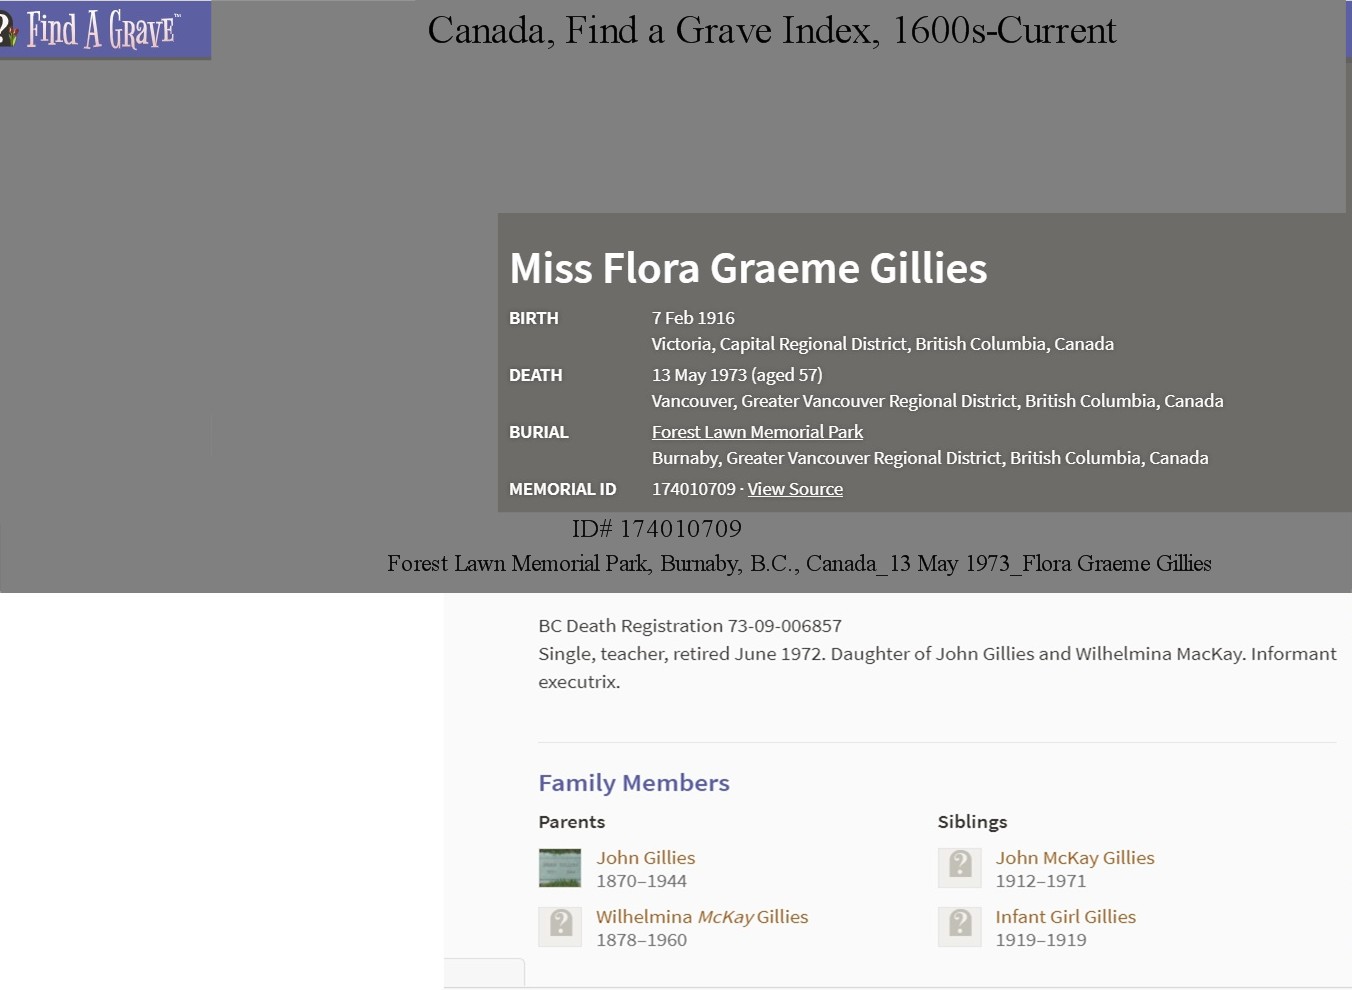Click the 7 Feb 1916 birth date

[x=693, y=318]
